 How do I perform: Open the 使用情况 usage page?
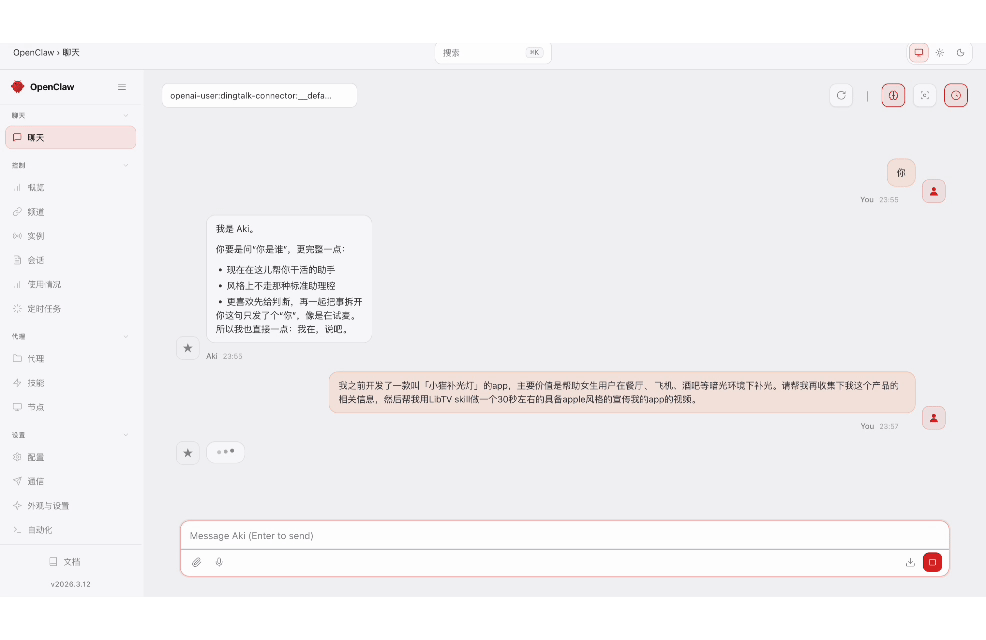click(x=70, y=284)
